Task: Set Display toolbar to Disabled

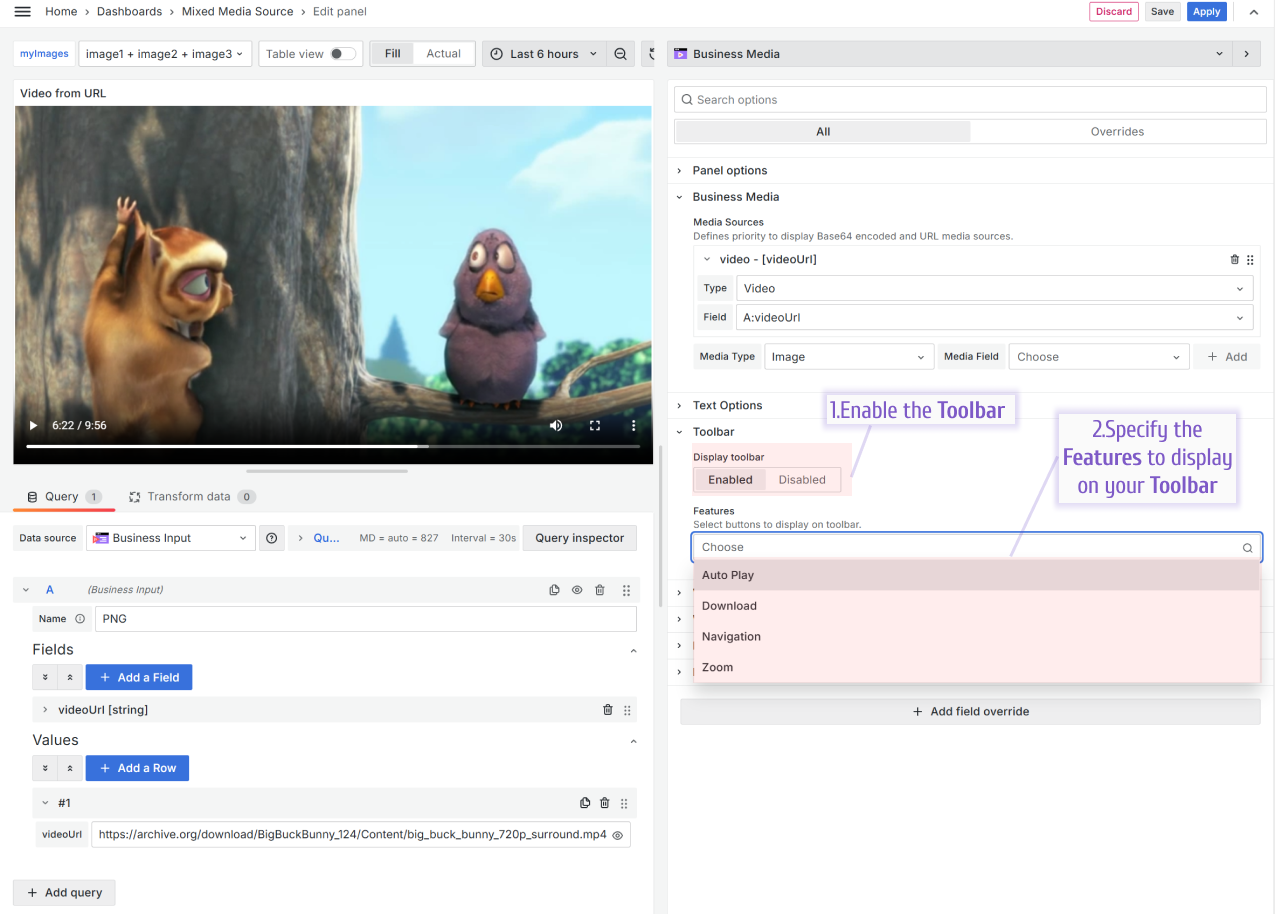Action: click(x=802, y=480)
